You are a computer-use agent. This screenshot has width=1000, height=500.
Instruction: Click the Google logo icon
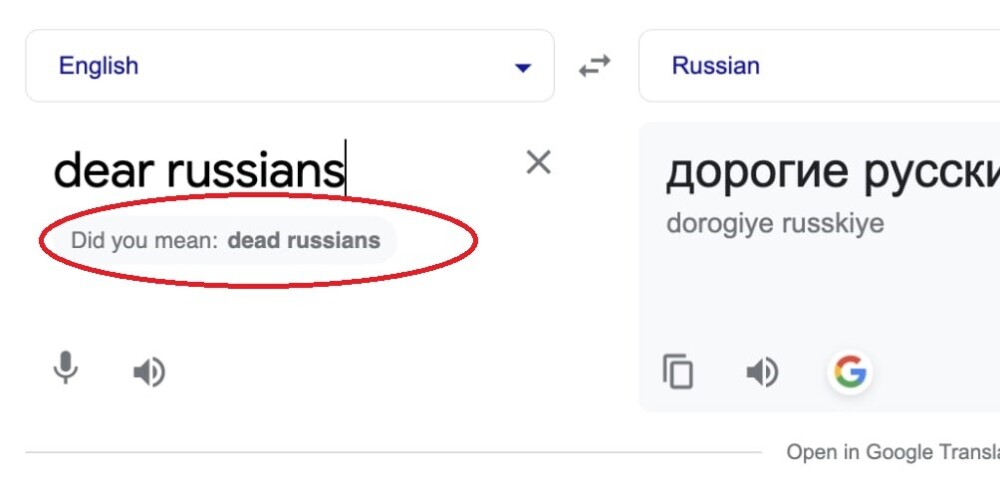850,372
